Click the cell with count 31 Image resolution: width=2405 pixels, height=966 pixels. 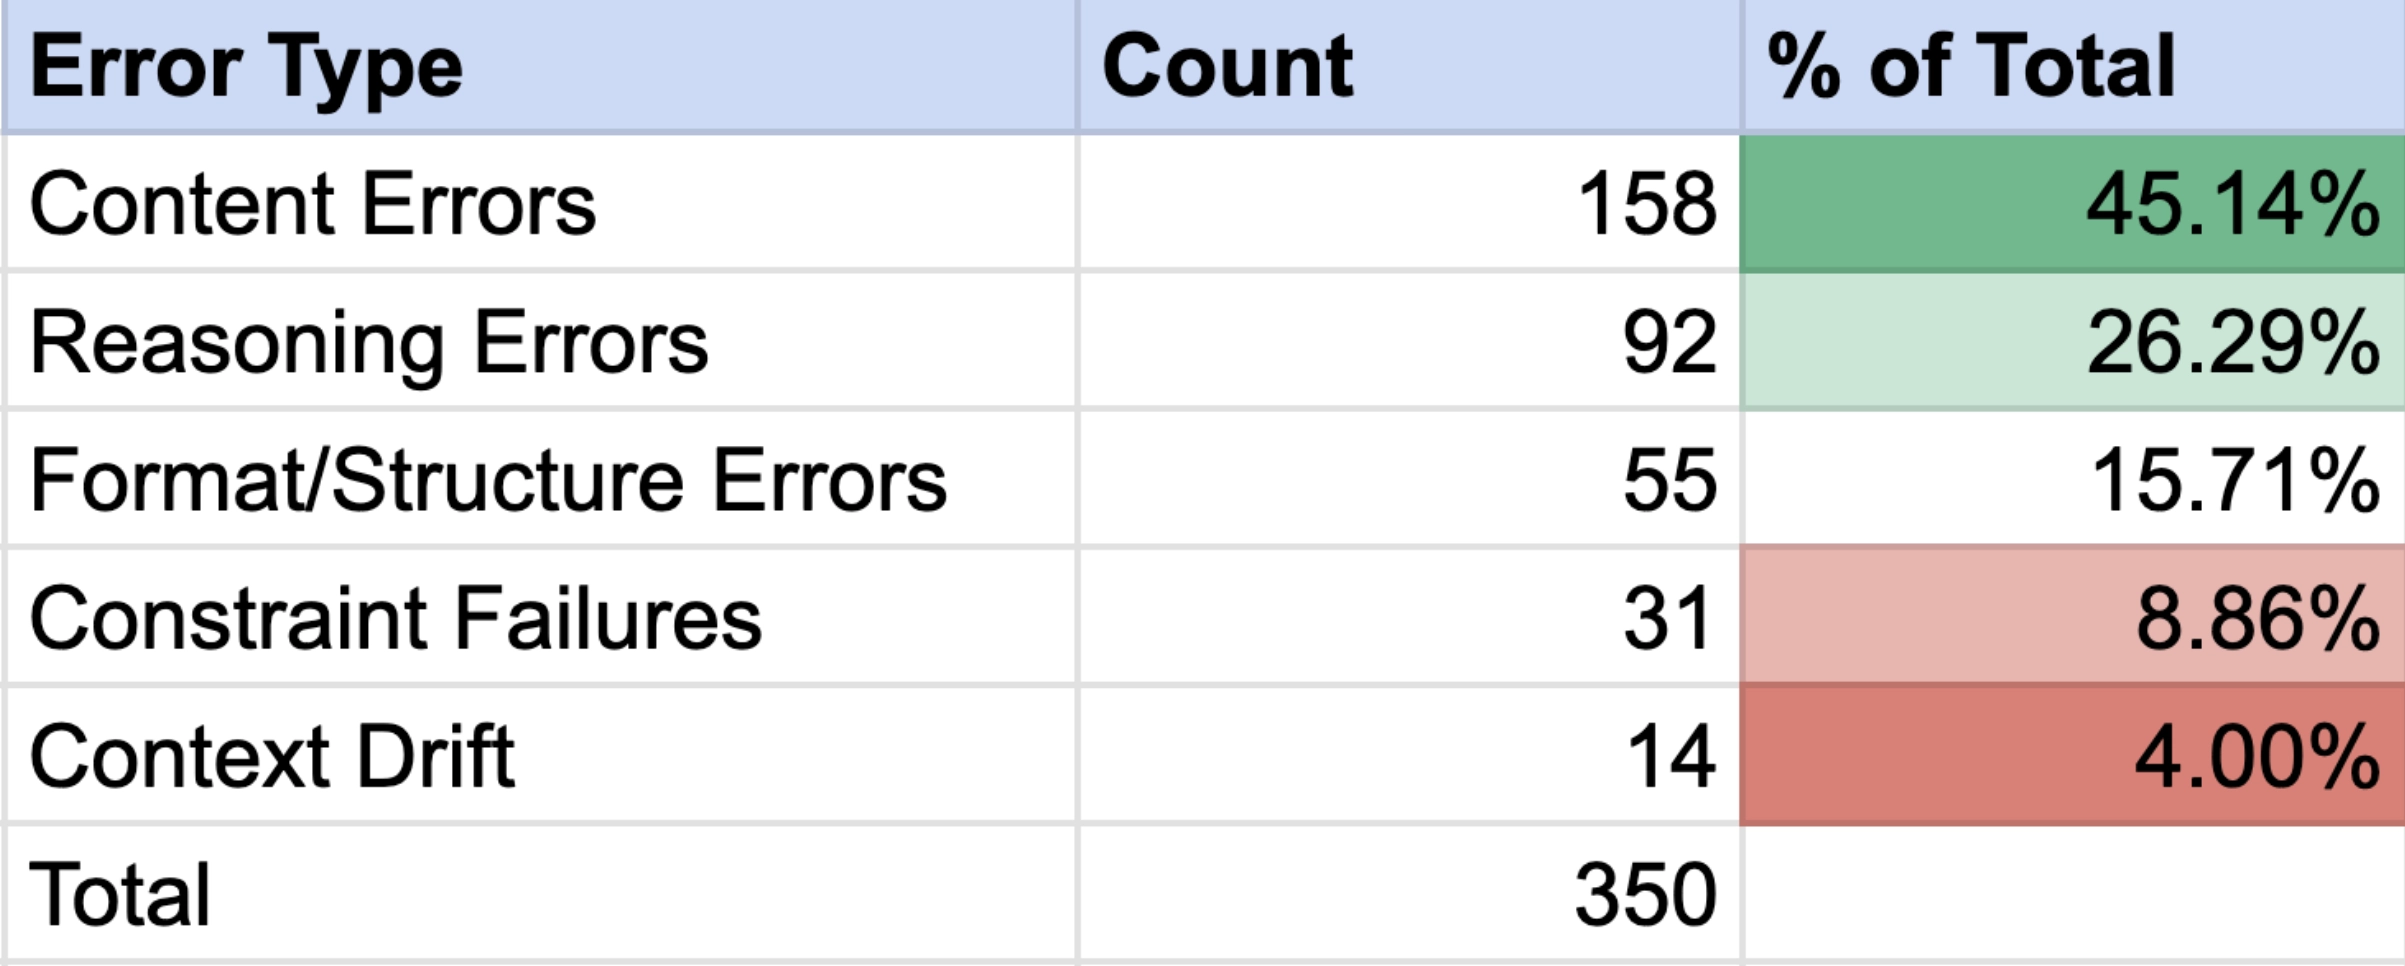tap(1408, 617)
